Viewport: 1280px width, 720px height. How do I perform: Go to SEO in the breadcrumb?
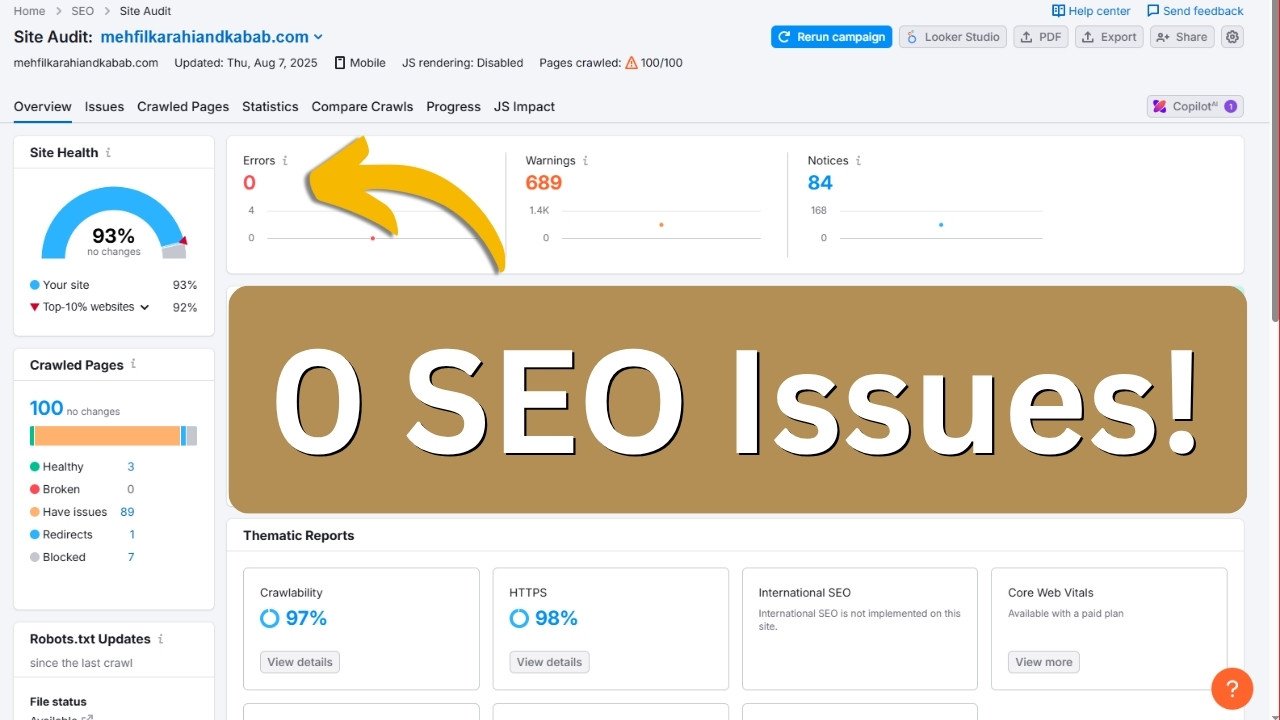point(83,11)
